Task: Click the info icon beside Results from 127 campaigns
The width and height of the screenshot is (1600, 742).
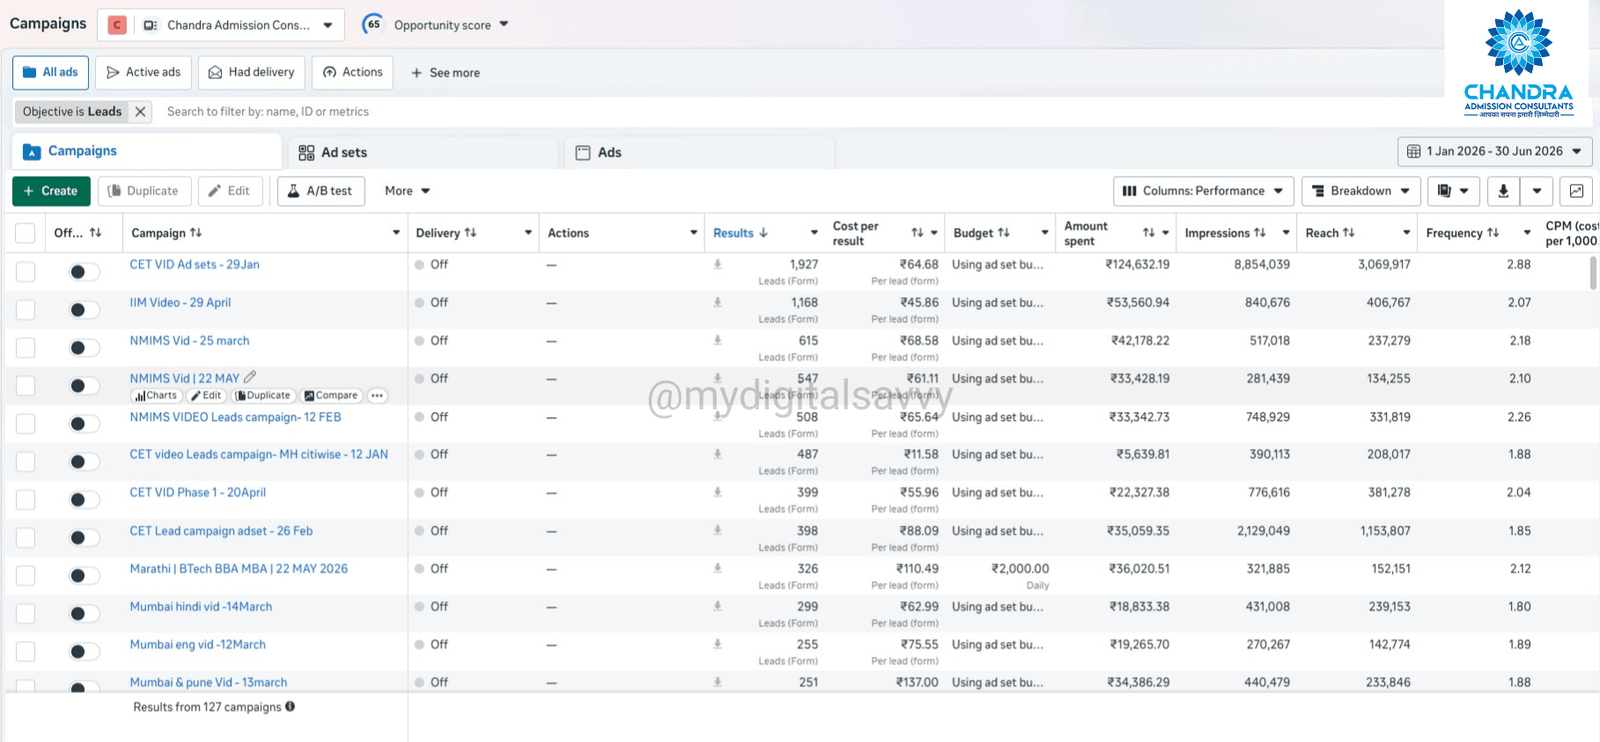Action: click(290, 706)
